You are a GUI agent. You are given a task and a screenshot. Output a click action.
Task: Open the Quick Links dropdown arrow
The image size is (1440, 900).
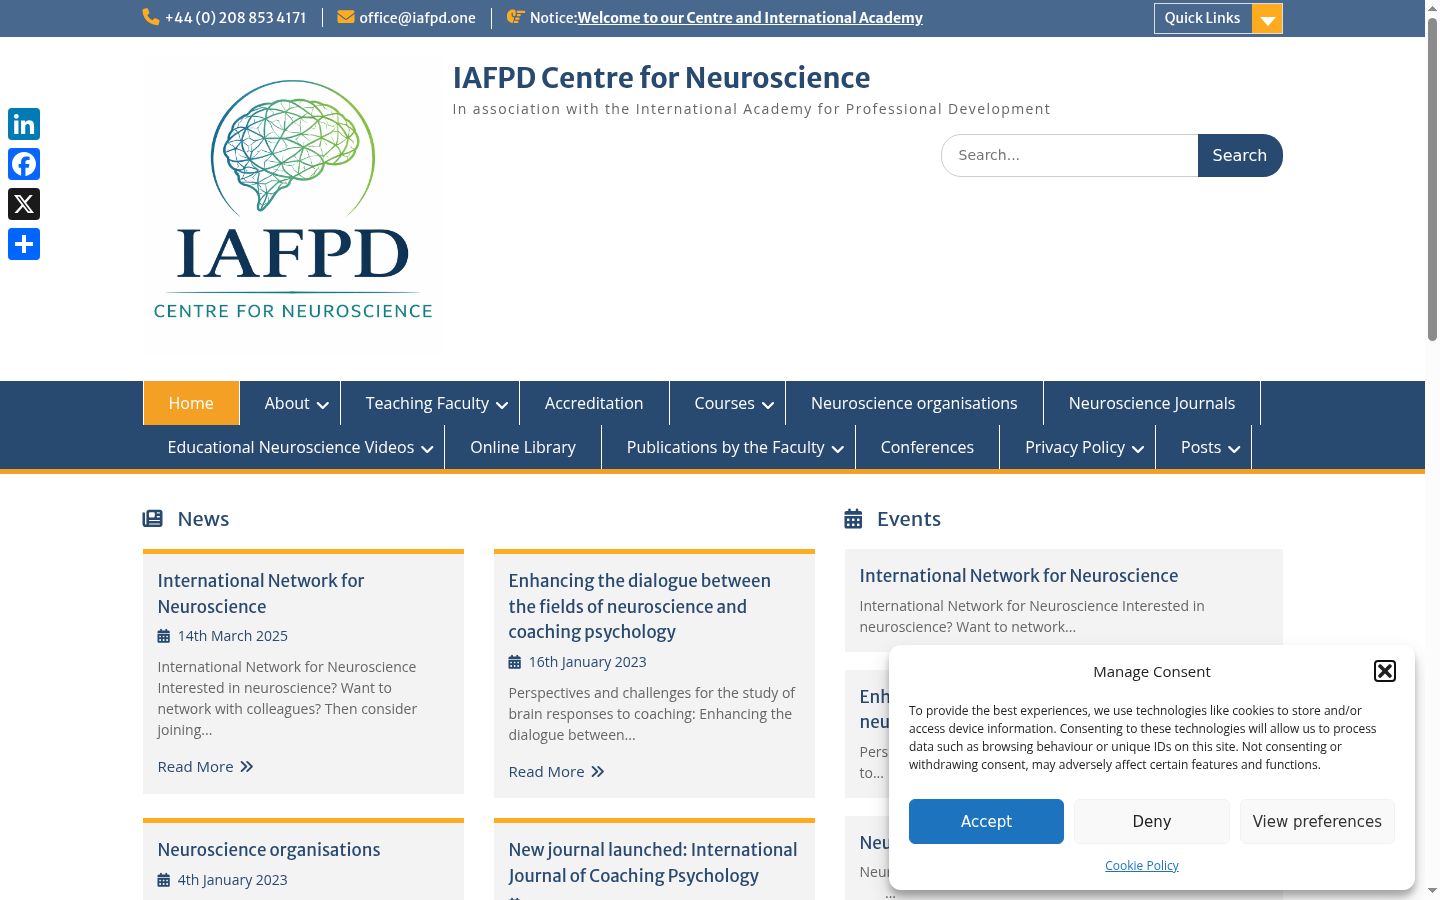tap(1267, 19)
